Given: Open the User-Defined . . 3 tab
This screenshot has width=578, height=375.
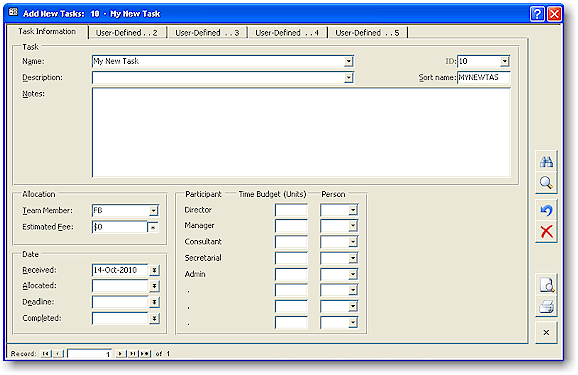Looking at the screenshot, I should tap(207, 33).
